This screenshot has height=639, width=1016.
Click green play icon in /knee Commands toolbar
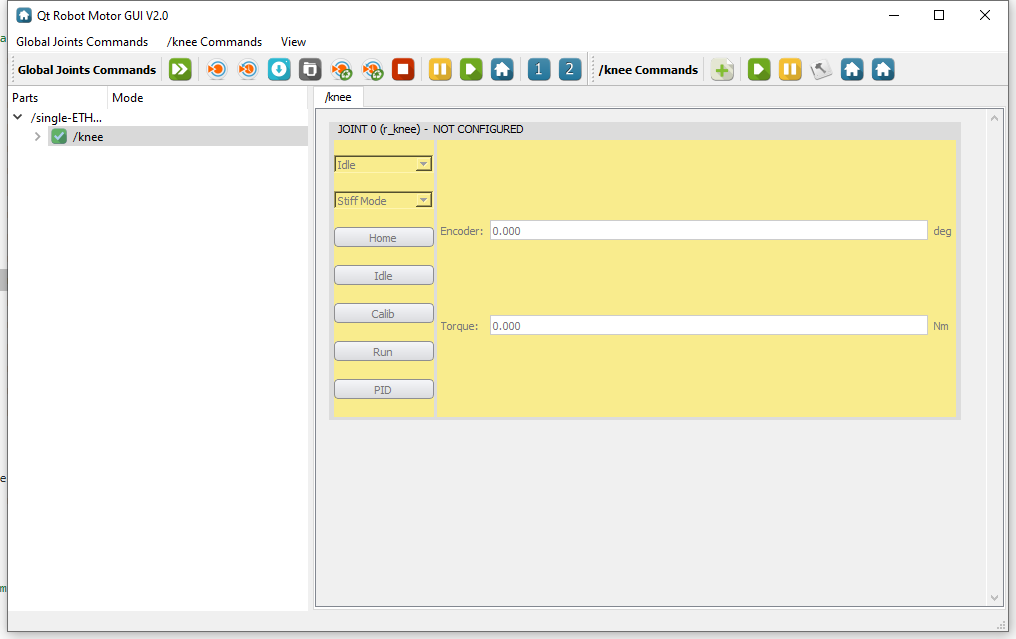click(x=759, y=69)
